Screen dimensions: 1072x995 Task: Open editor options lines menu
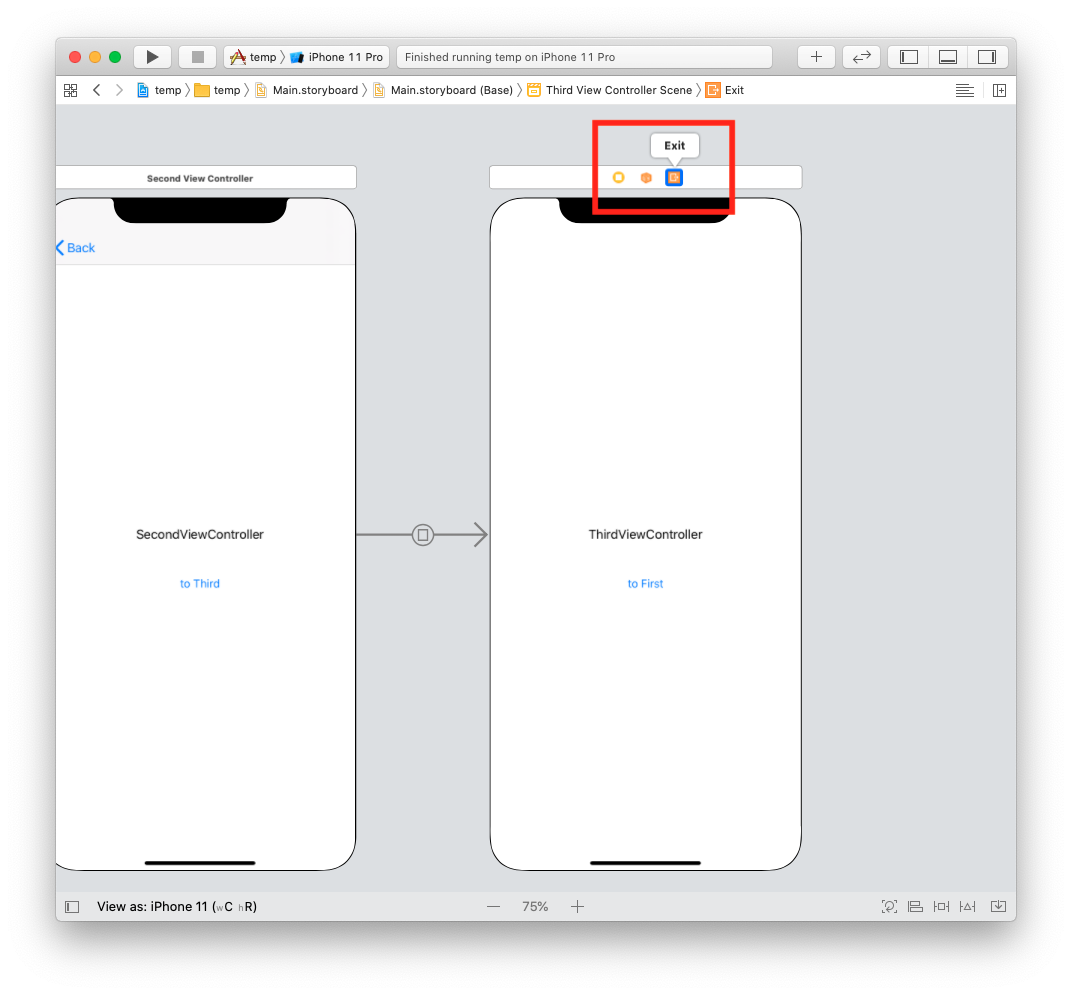pyautogui.click(x=965, y=90)
